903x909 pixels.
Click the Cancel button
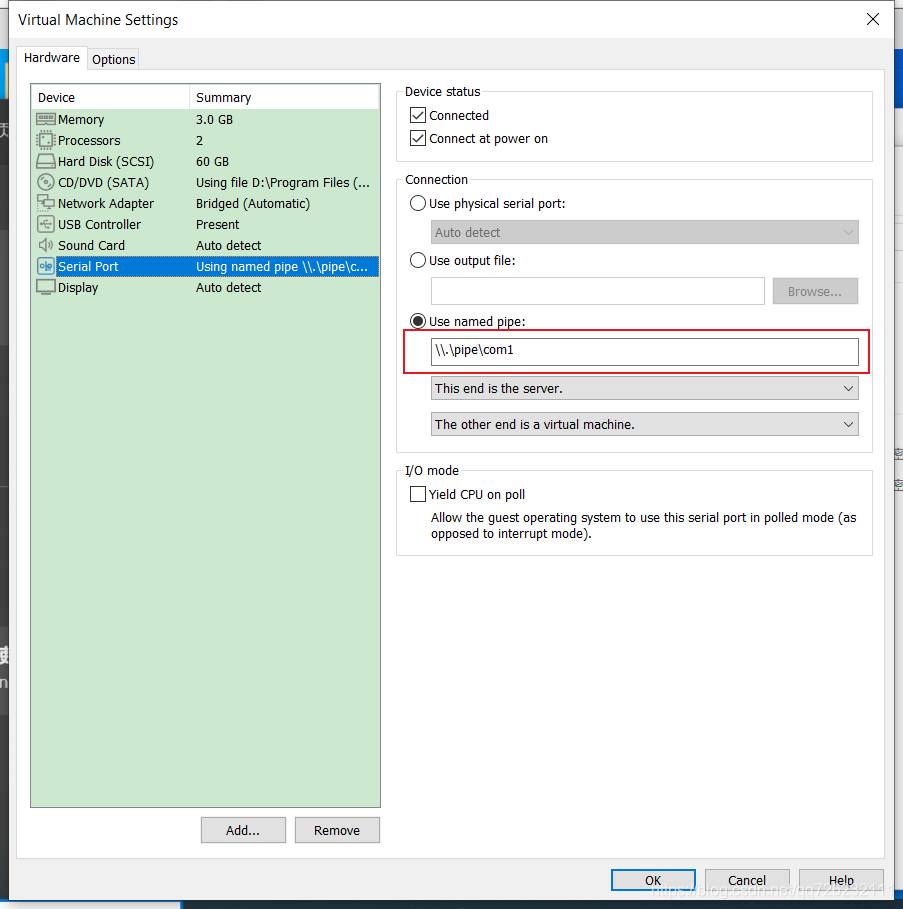click(747, 880)
